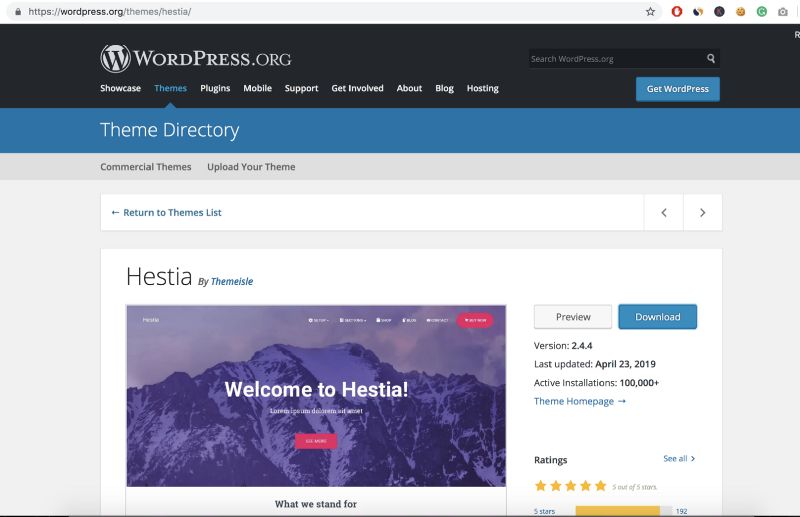Open the Themes menu item
The height and width of the screenshot is (517, 800).
pyautogui.click(x=170, y=88)
